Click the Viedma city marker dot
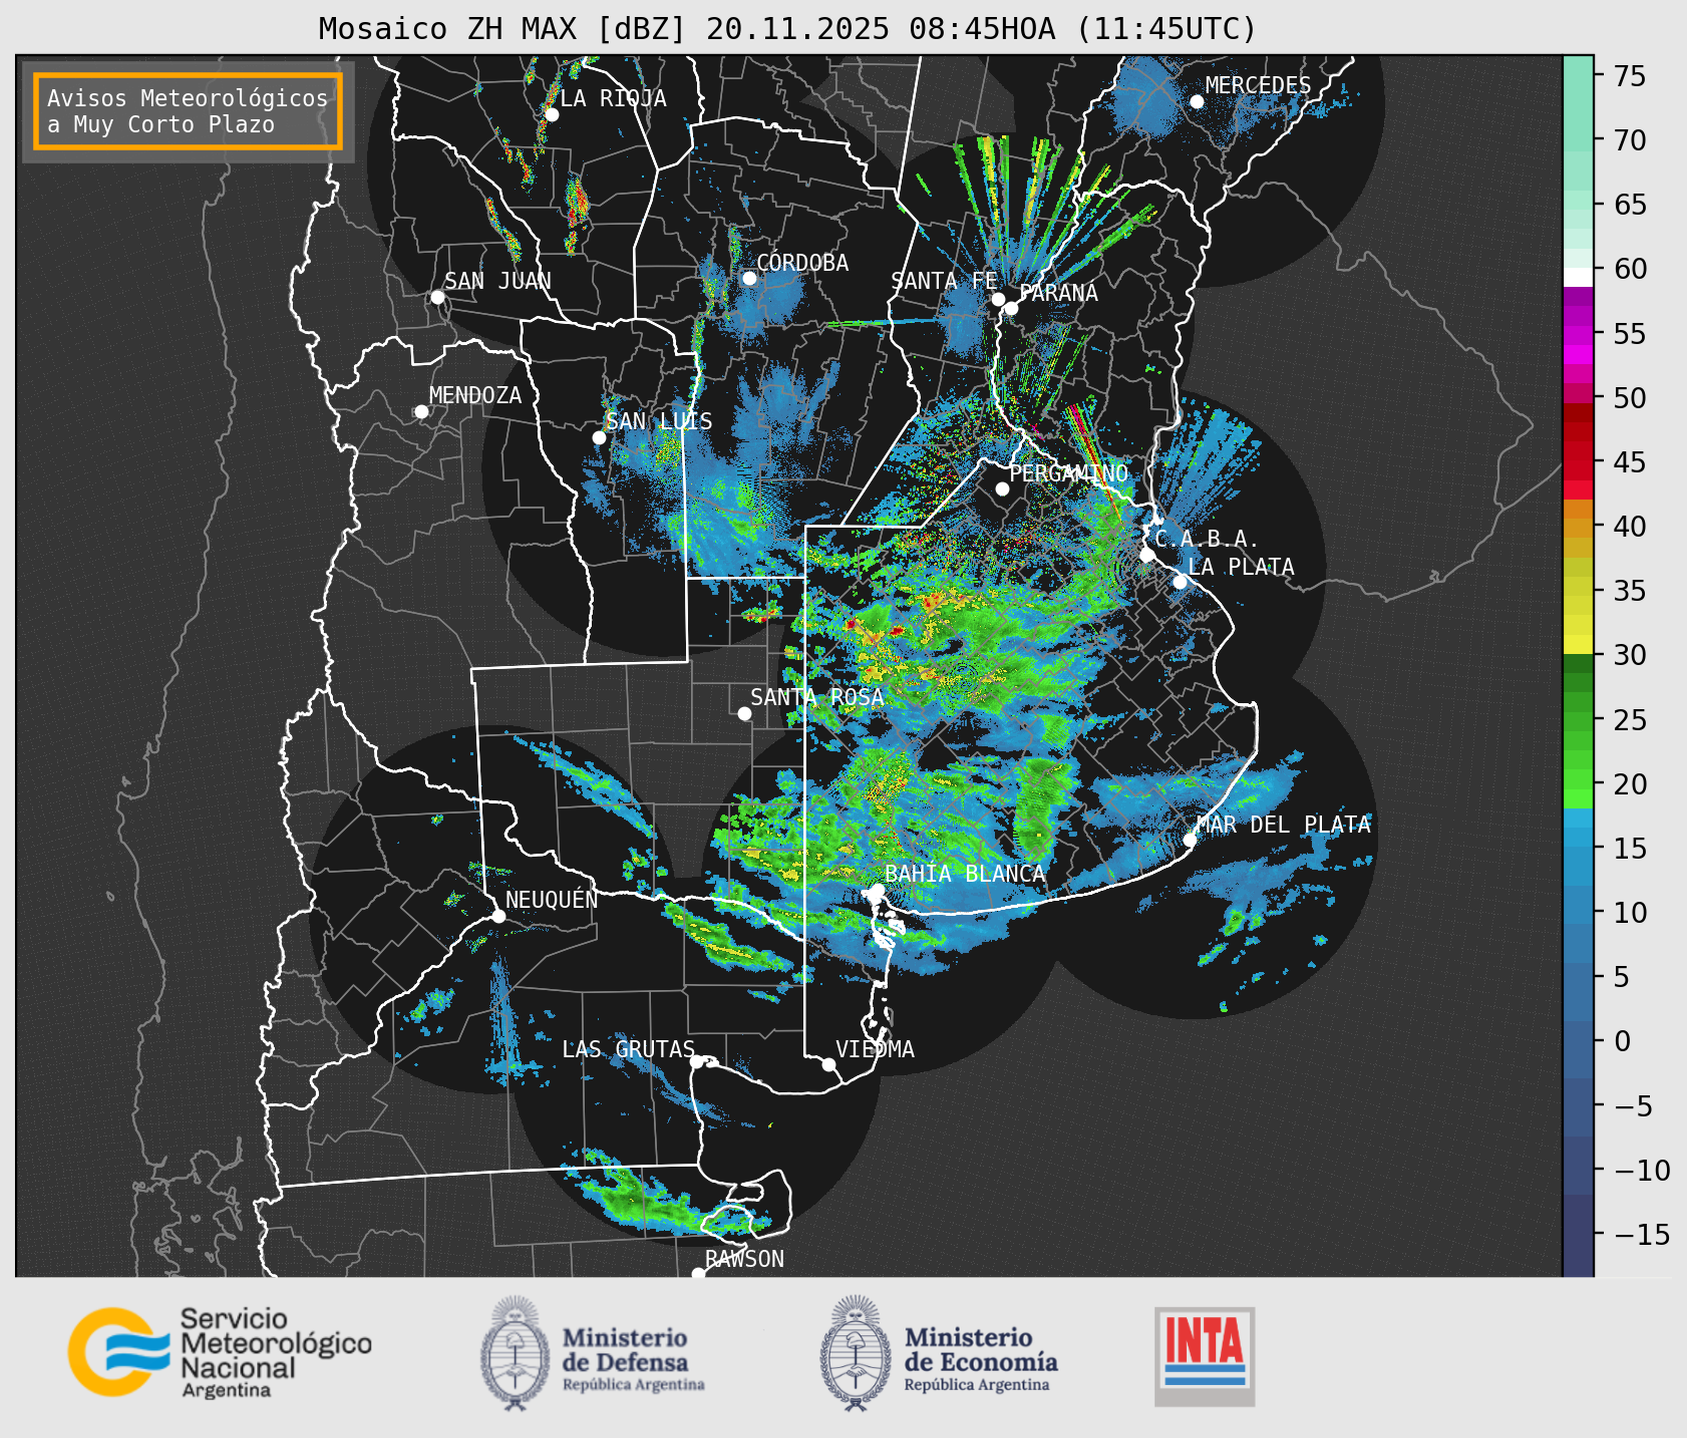The width and height of the screenshot is (1687, 1438). [x=829, y=1065]
